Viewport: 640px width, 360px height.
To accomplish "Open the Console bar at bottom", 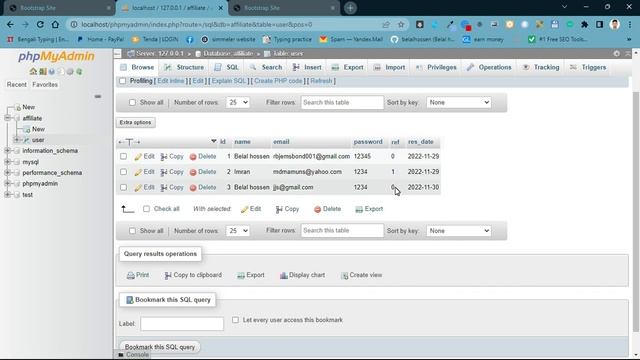I will coord(133,355).
